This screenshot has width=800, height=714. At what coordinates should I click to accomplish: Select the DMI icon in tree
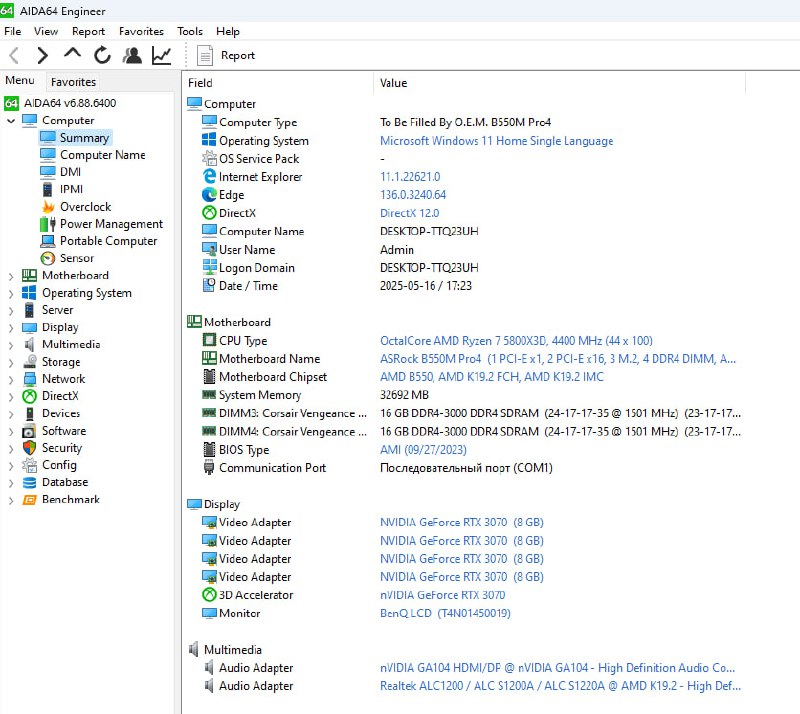47,172
